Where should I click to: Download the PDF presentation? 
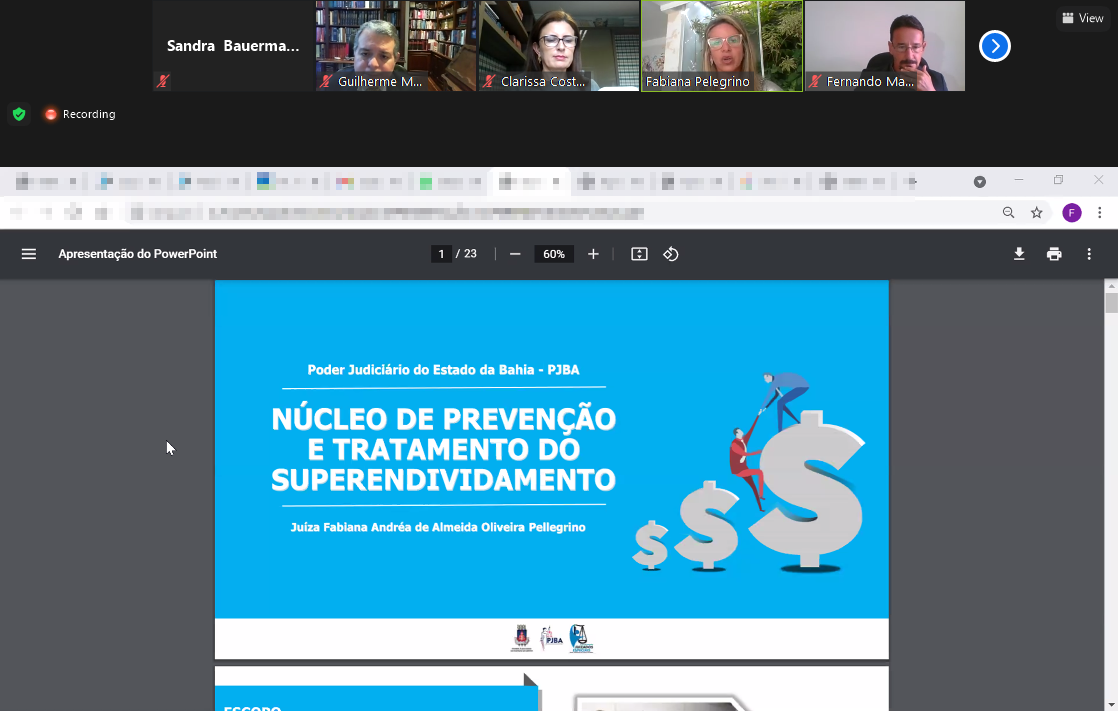click(x=1019, y=254)
